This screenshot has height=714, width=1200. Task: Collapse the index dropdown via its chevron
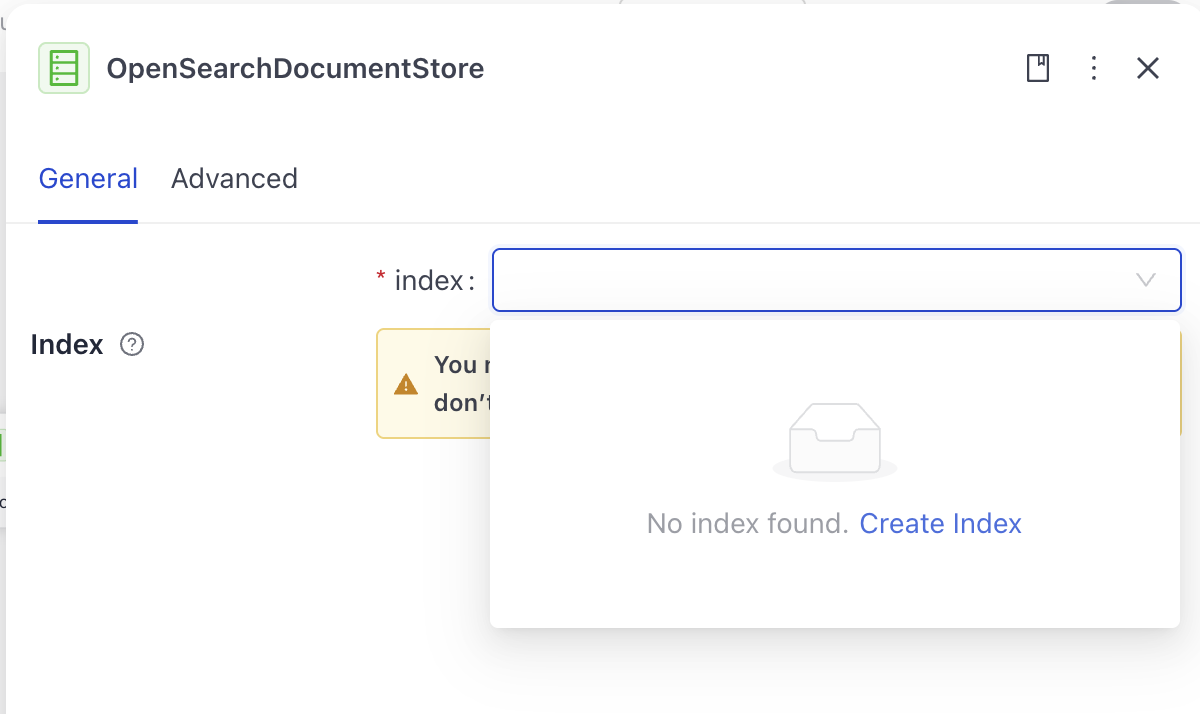click(x=1146, y=280)
